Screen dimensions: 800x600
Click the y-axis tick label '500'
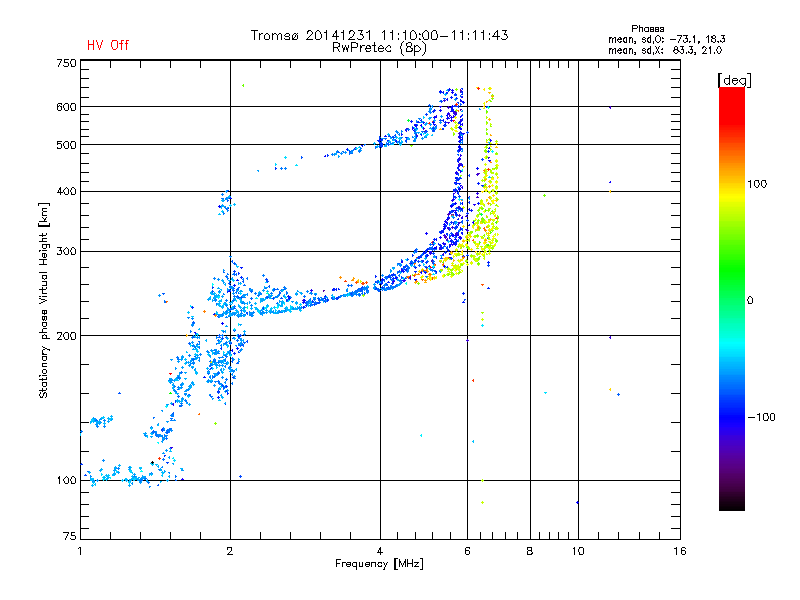(x=66, y=145)
